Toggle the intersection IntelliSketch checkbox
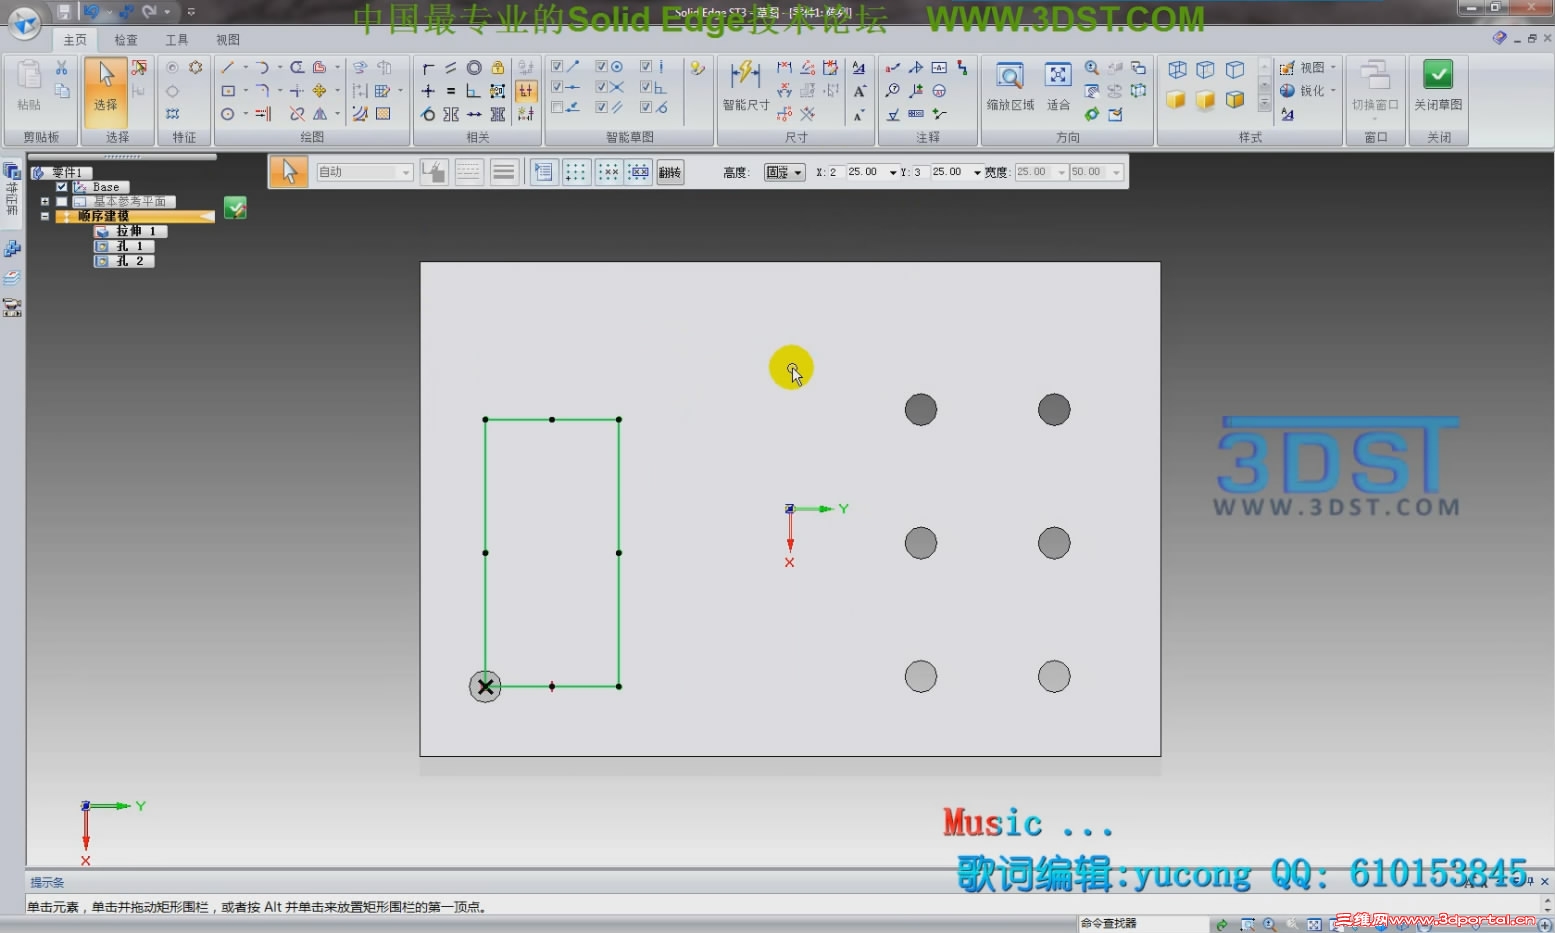 [x=601, y=87]
